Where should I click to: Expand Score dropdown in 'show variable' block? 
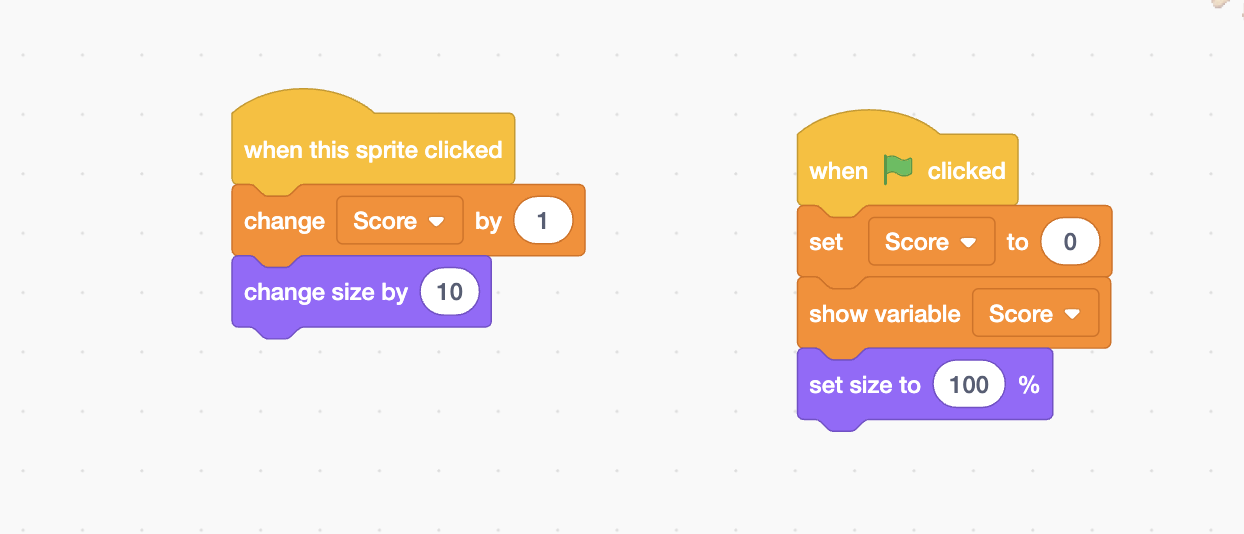click(1035, 314)
